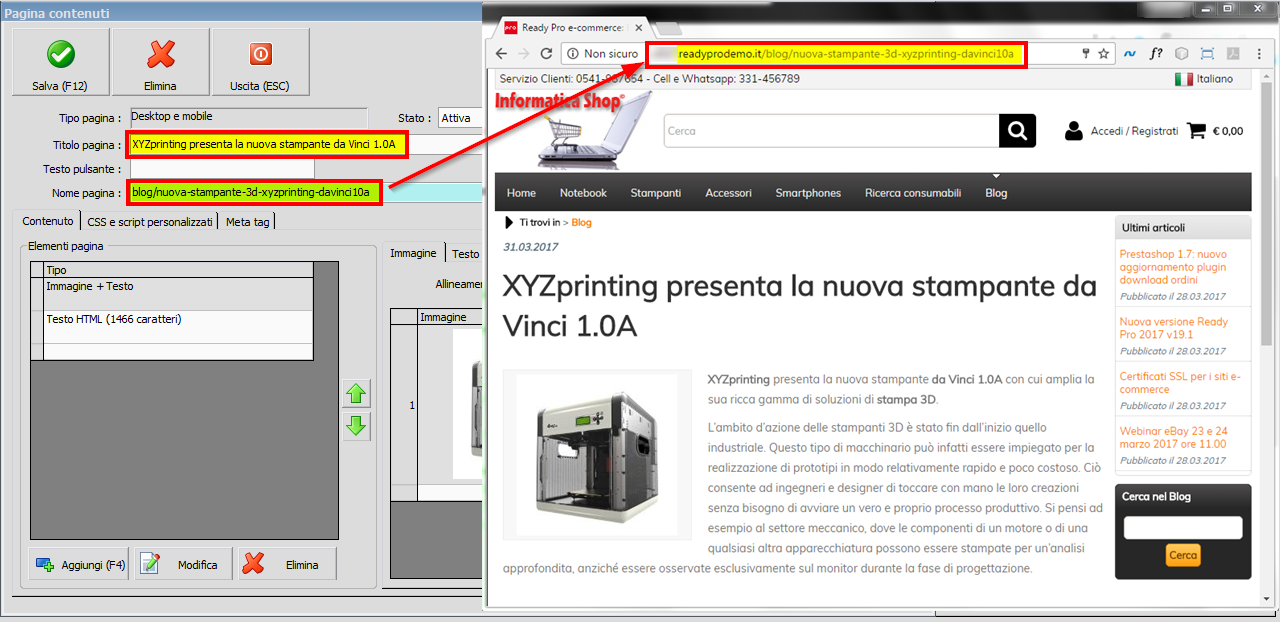Select the Testo HTML (1466 caratteri) row
Image resolution: width=1280 pixels, height=622 pixels.
pos(178,326)
